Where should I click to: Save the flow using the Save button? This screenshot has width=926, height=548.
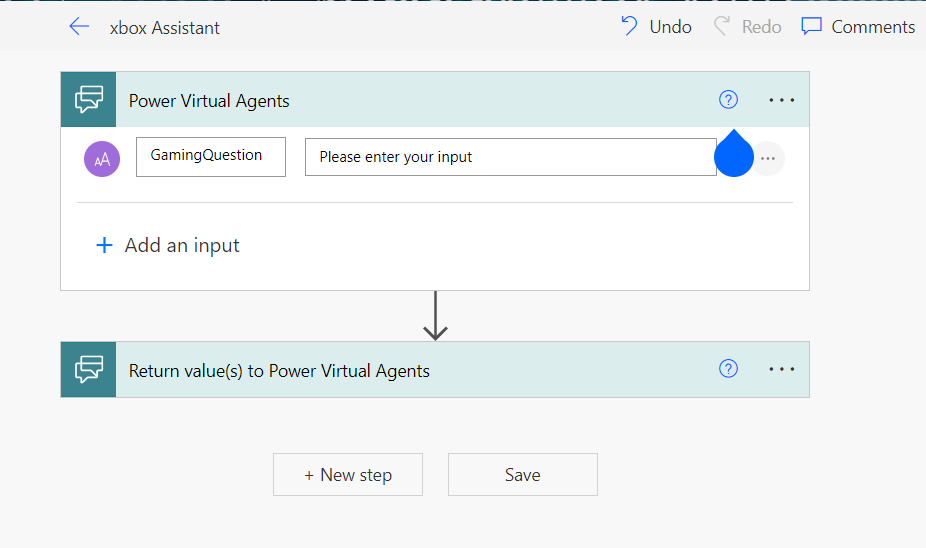(x=522, y=475)
